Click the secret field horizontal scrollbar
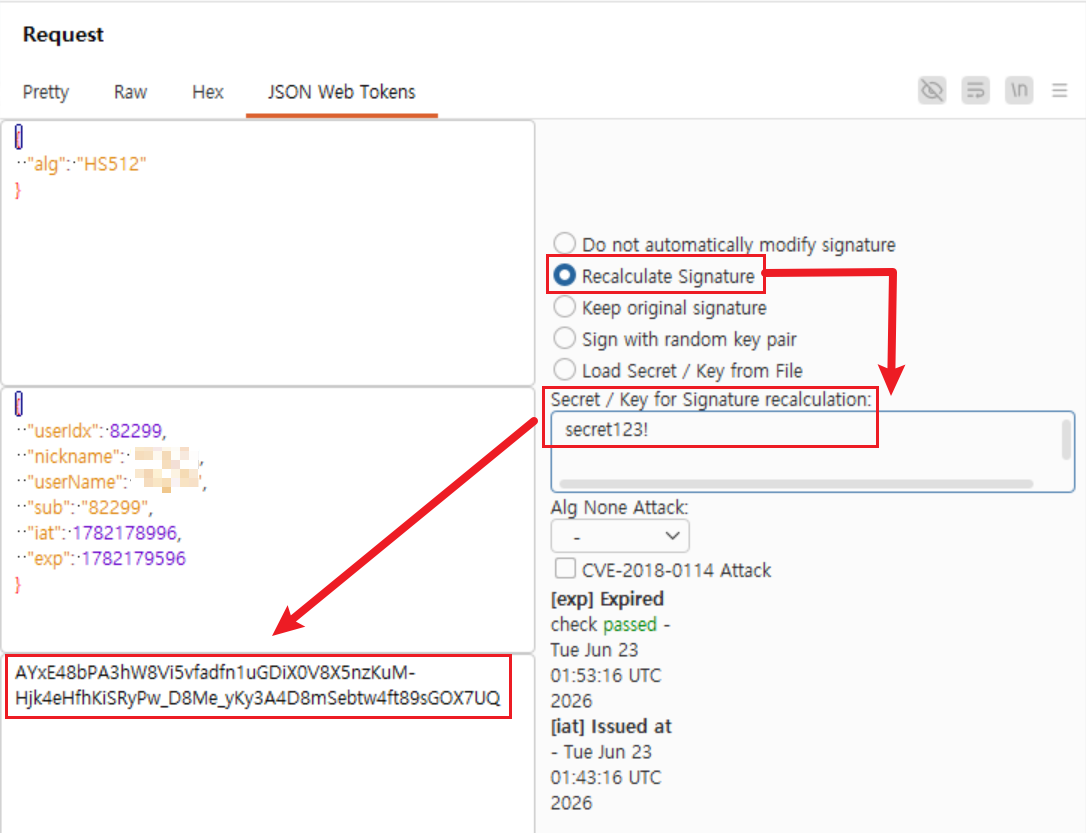The width and height of the screenshot is (1086, 833). pyautogui.click(x=796, y=483)
